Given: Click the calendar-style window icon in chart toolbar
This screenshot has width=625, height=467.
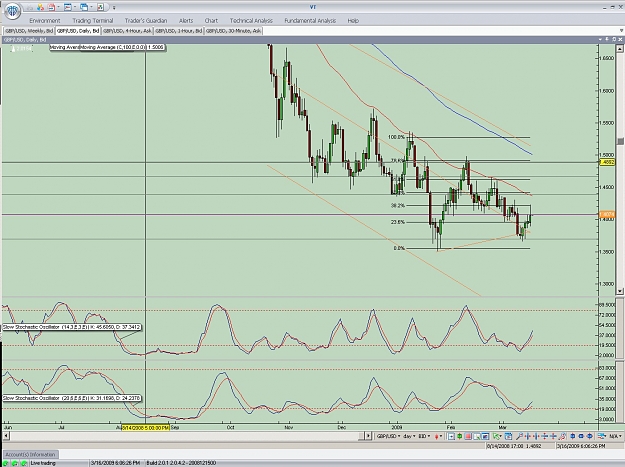Looking at the screenshot, I should click(508, 437).
